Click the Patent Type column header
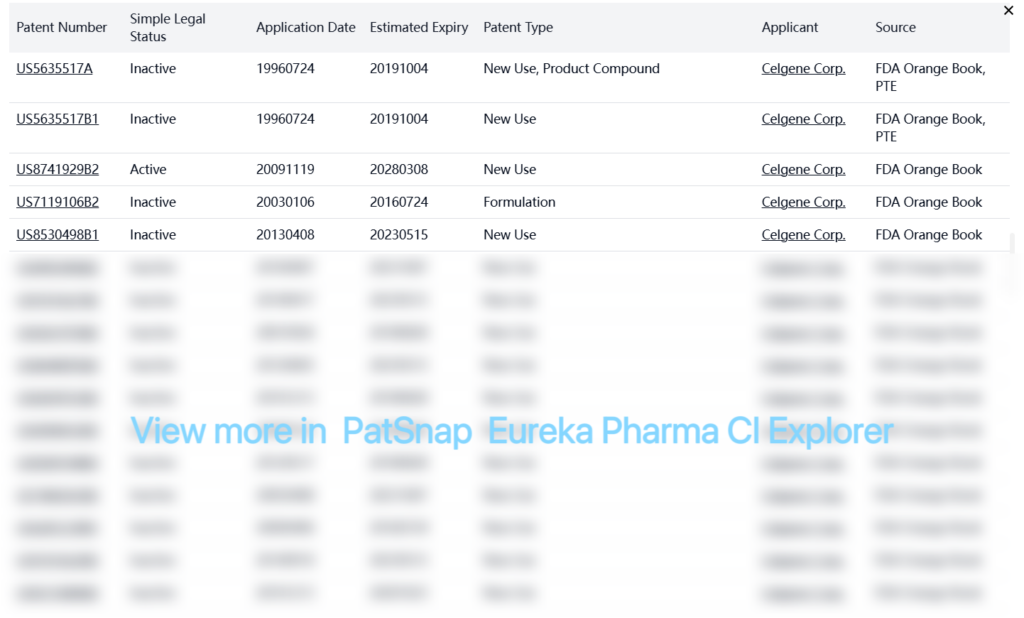The height and width of the screenshot is (618, 1024). [x=518, y=28]
